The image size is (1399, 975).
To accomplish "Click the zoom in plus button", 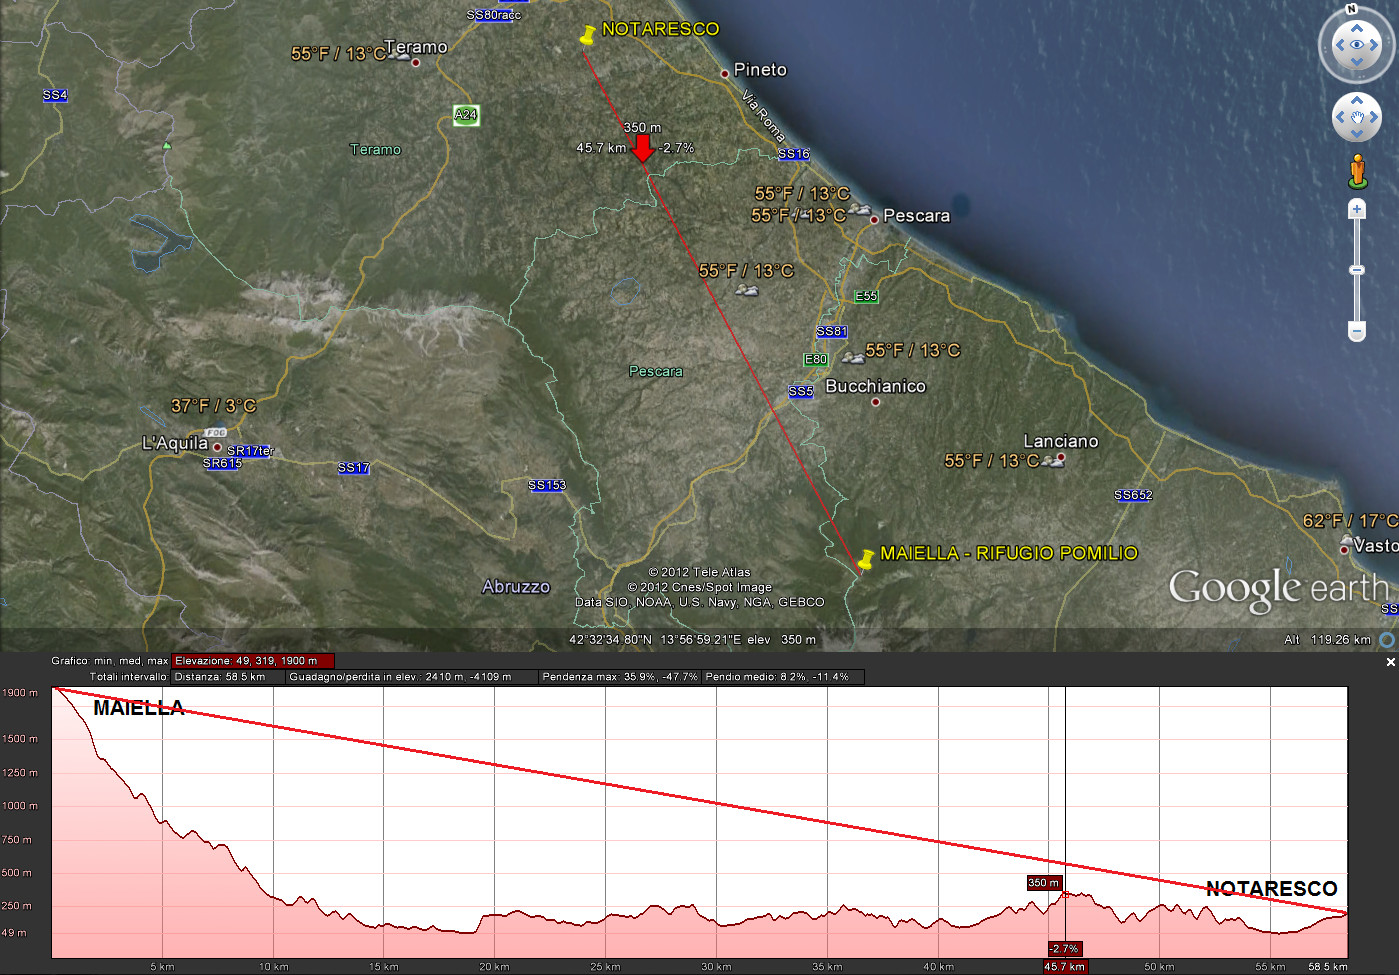I will pos(1357,209).
